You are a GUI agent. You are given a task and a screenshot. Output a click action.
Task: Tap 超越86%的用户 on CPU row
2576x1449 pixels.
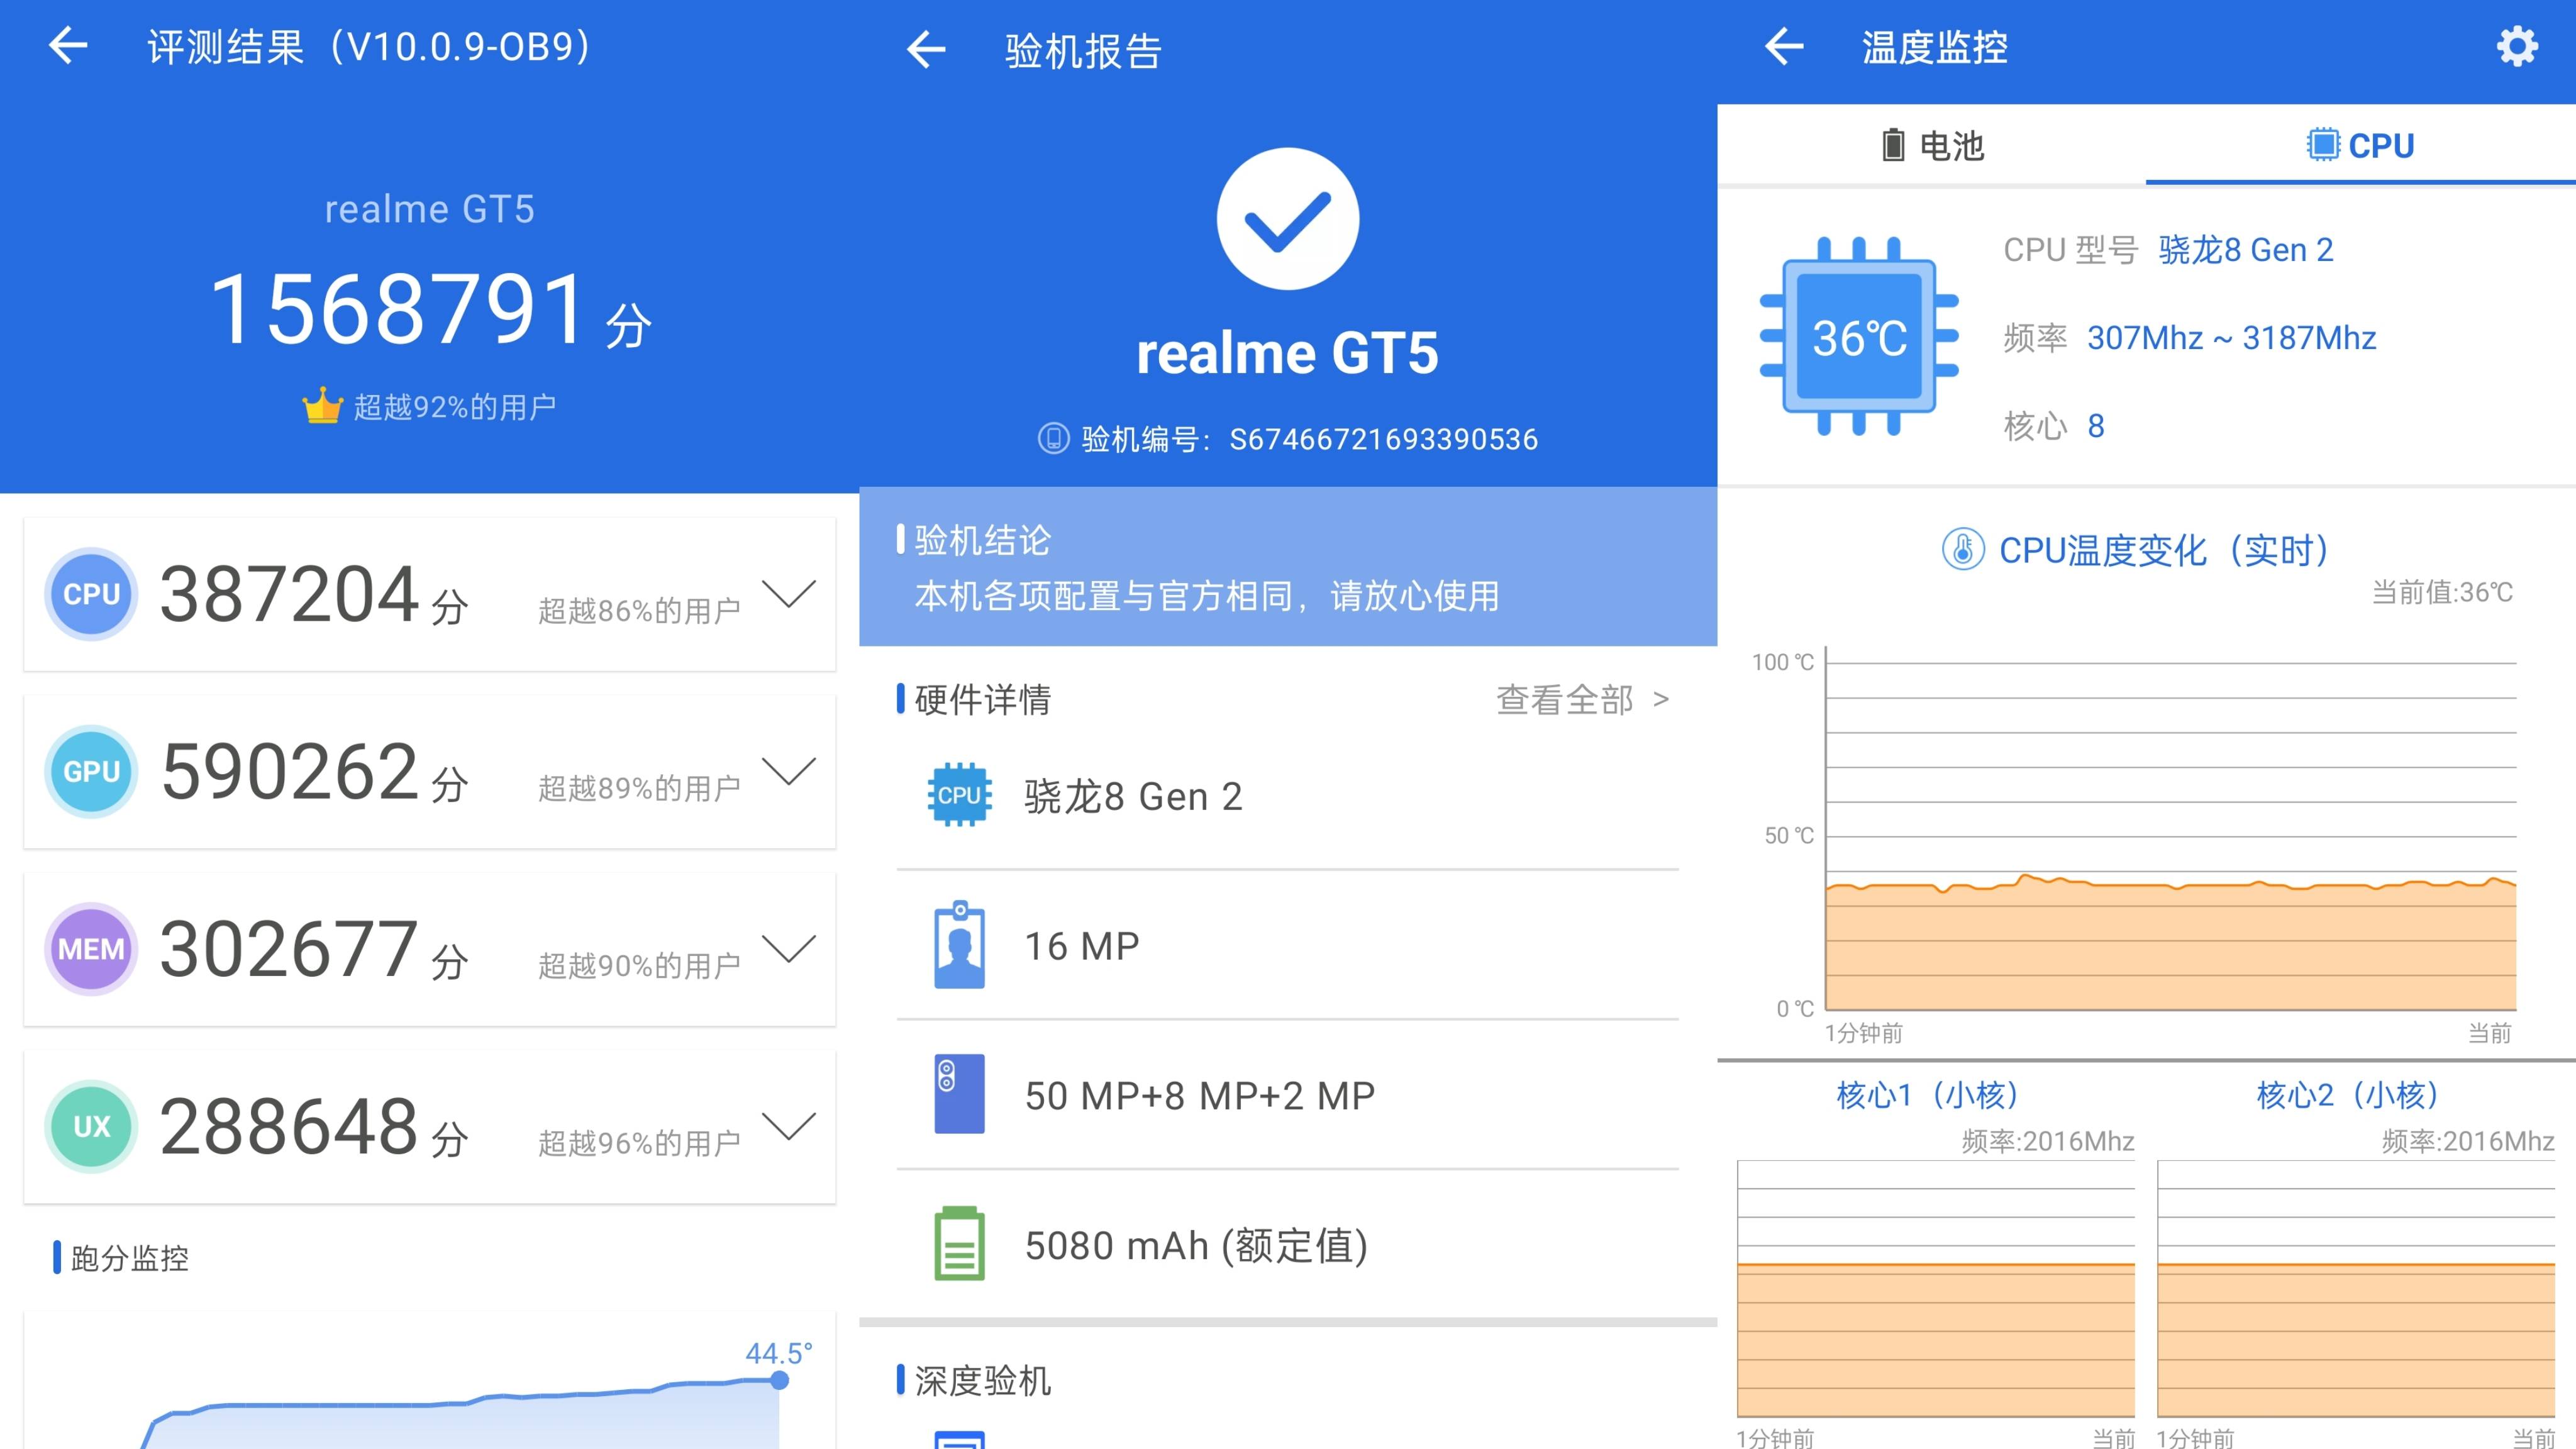(x=639, y=610)
